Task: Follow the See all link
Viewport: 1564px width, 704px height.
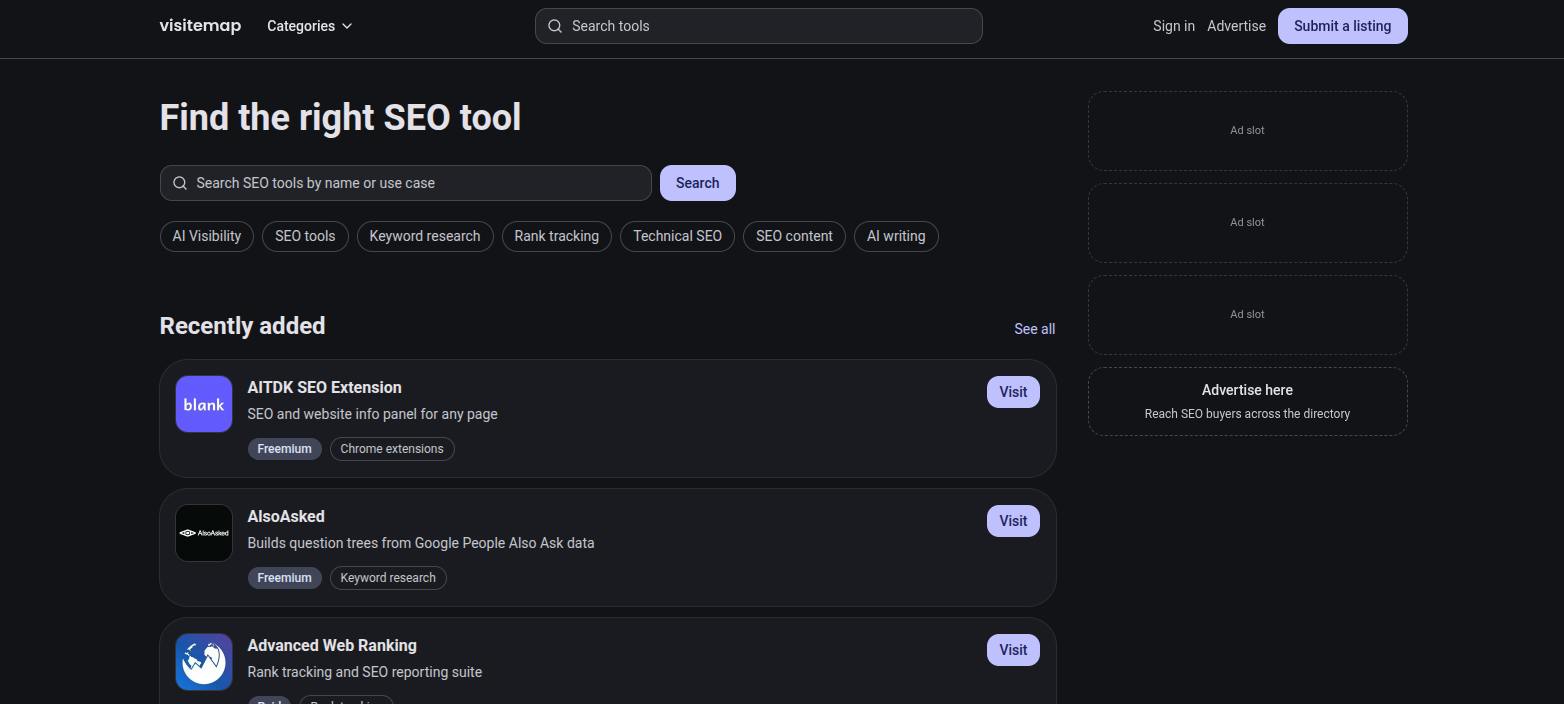Action: (1034, 329)
